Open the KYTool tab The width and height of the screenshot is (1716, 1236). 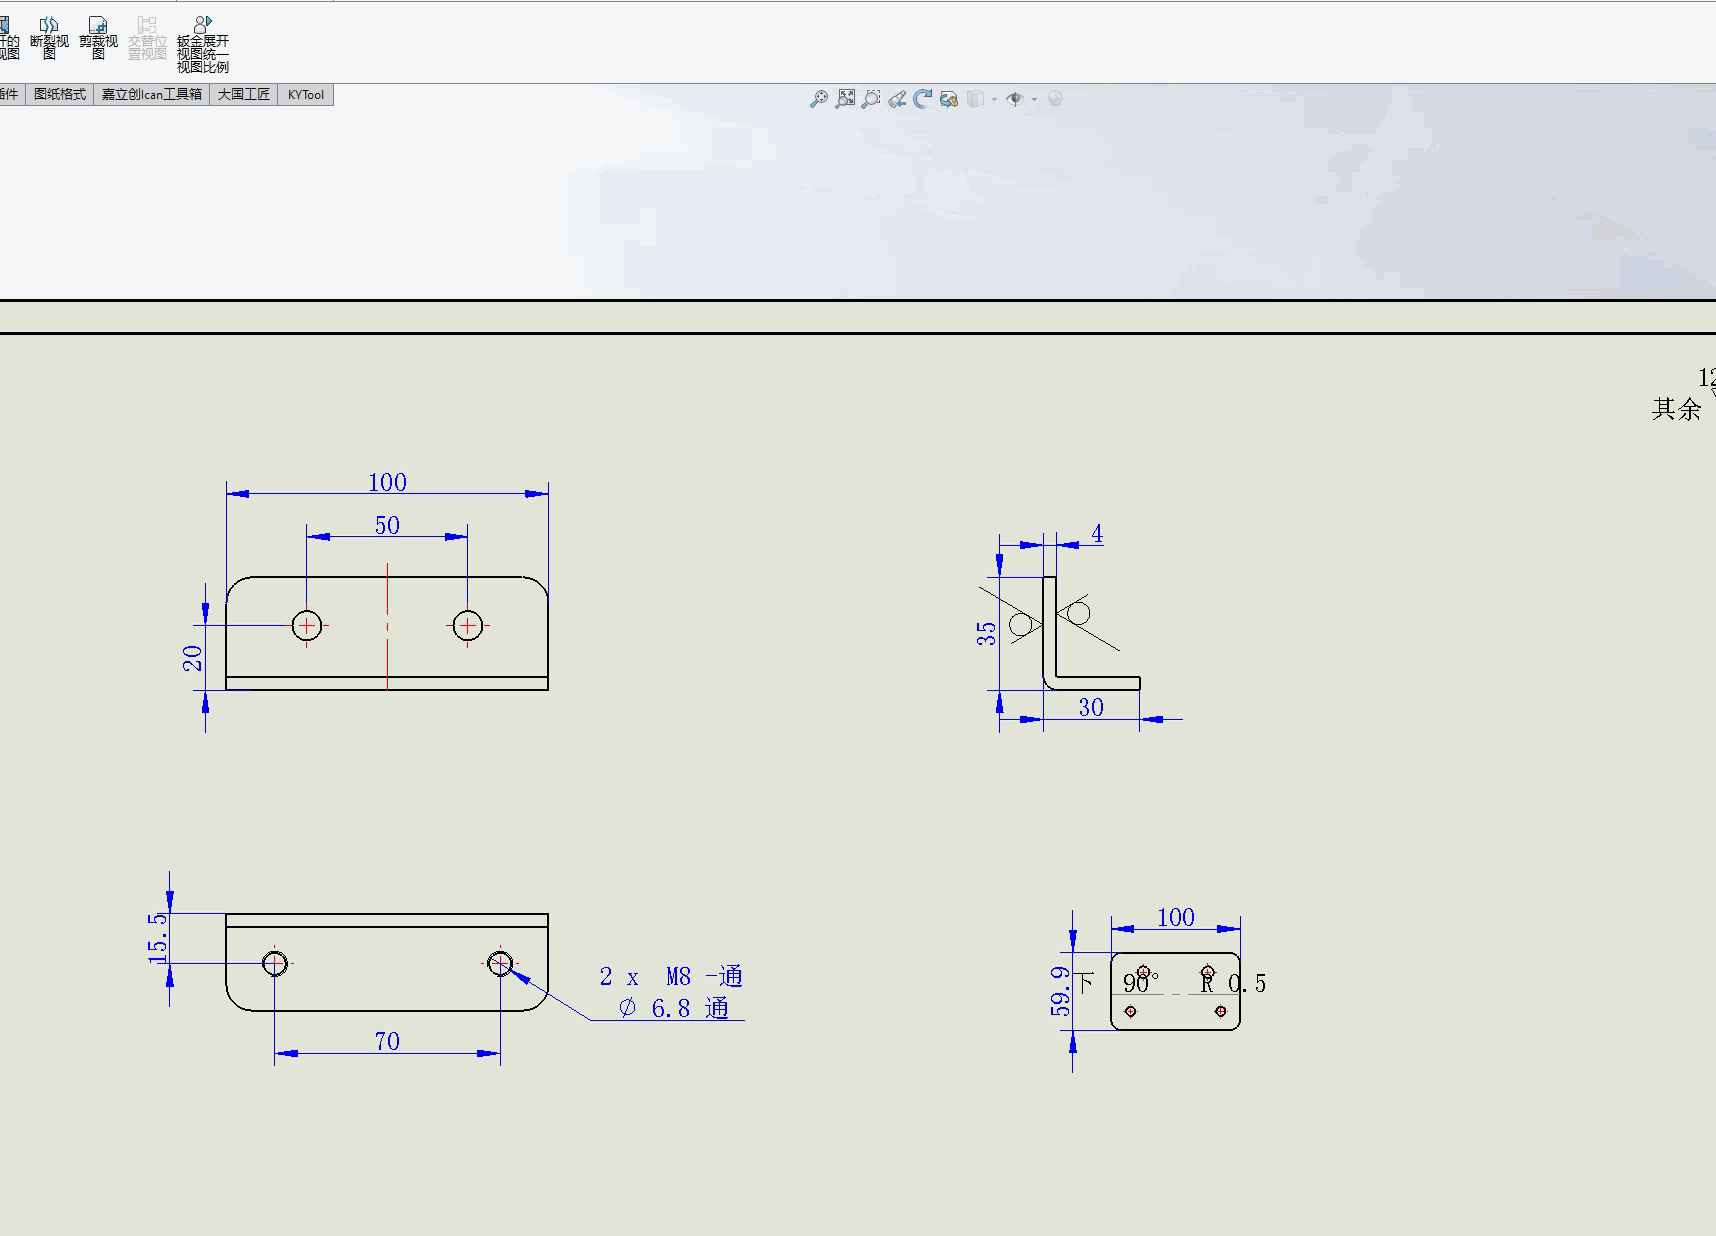(305, 94)
